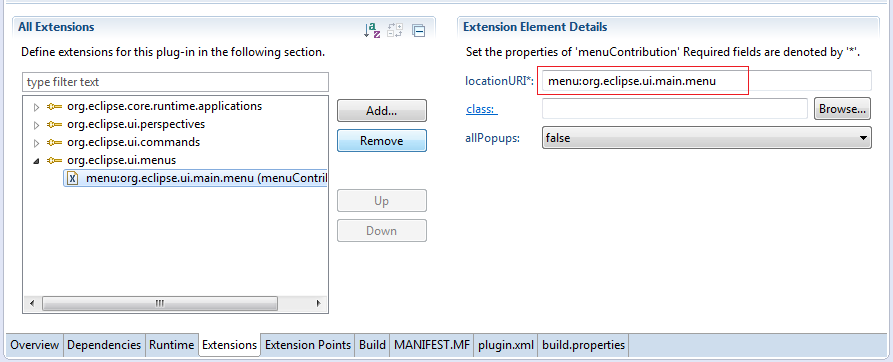Switch to the MANIFEST.MF tab

432,345
